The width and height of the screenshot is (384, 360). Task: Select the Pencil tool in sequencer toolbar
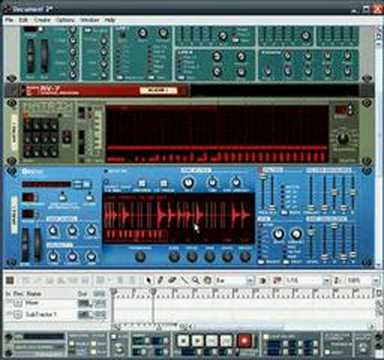[160, 280]
